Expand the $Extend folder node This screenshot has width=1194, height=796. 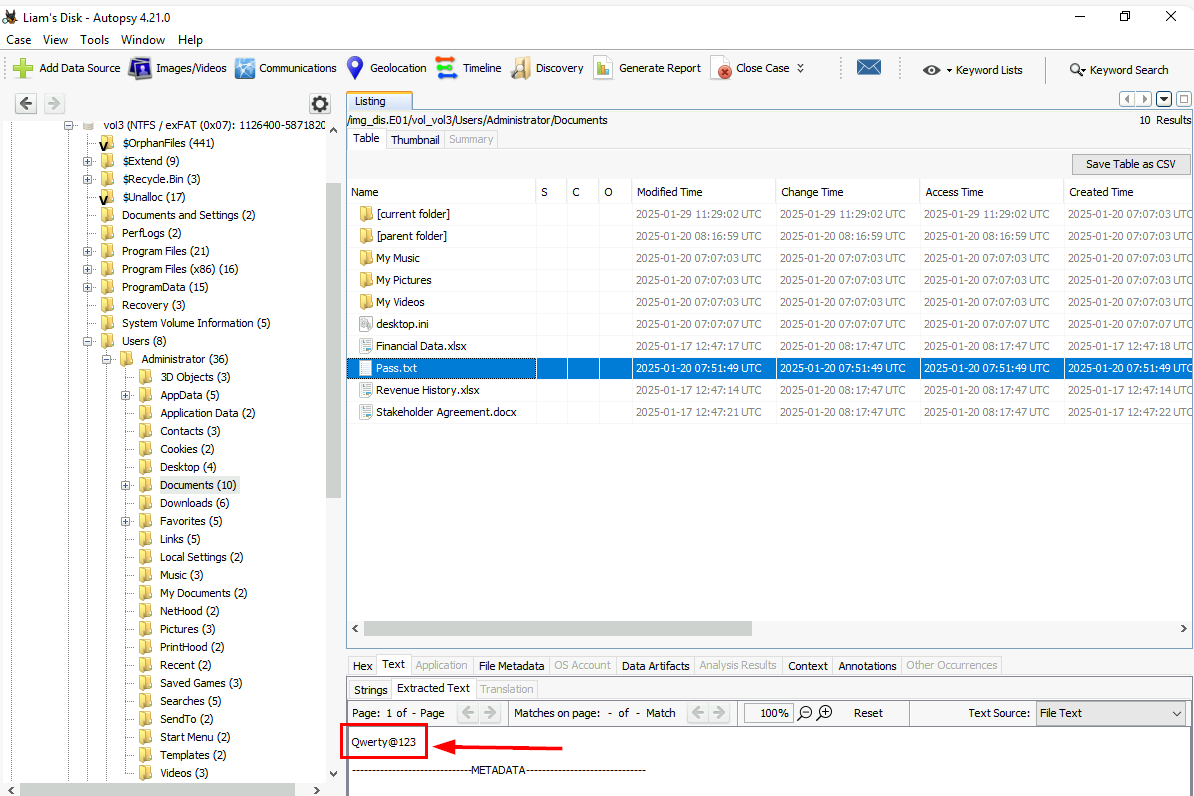88,161
